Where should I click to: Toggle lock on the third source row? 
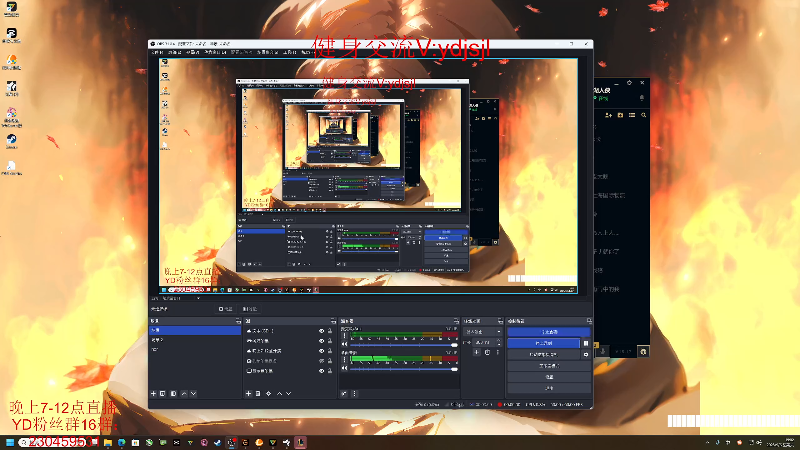(x=330, y=351)
